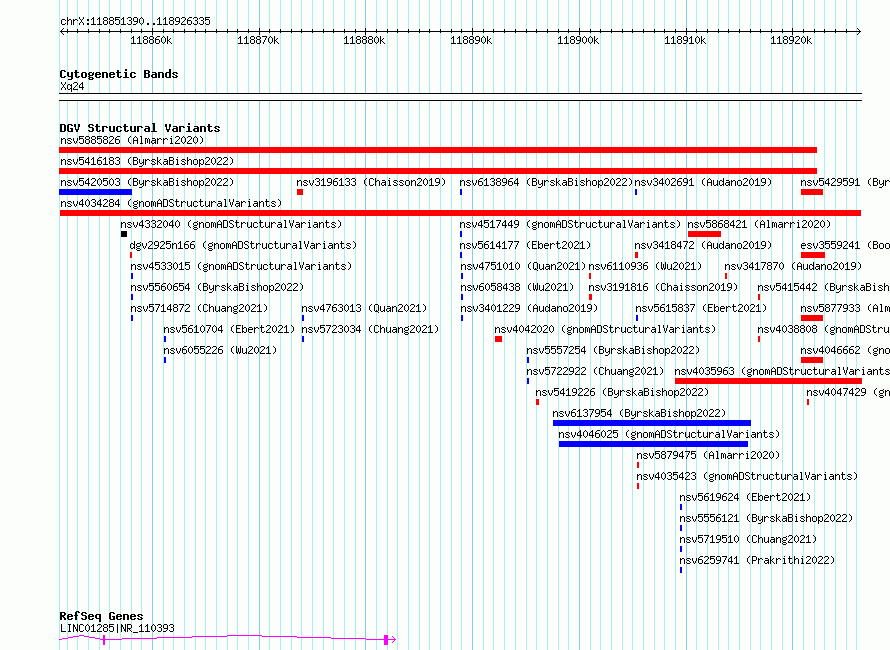The height and width of the screenshot is (650, 890).
Task: Open nsv6055226 (Wu2021) variant label
Action: pyautogui.click(x=220, y=350)
